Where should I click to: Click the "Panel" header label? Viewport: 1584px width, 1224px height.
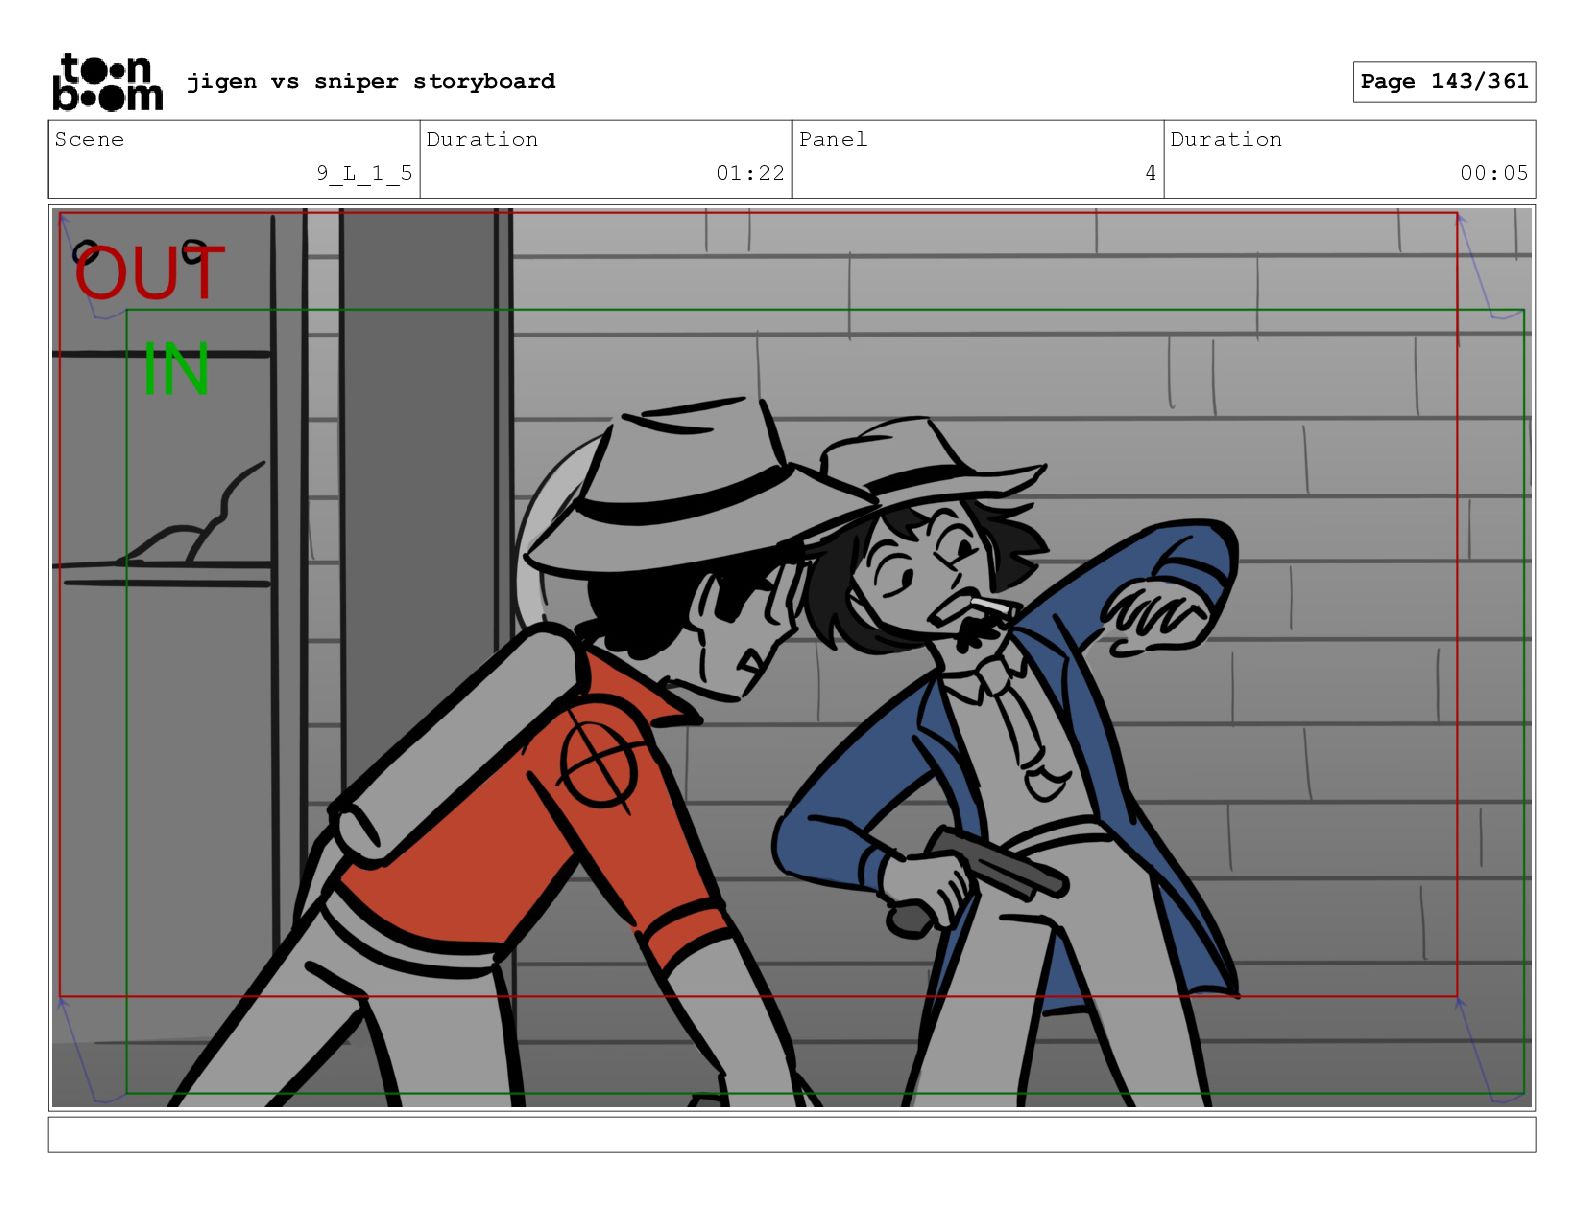point(833,139)
